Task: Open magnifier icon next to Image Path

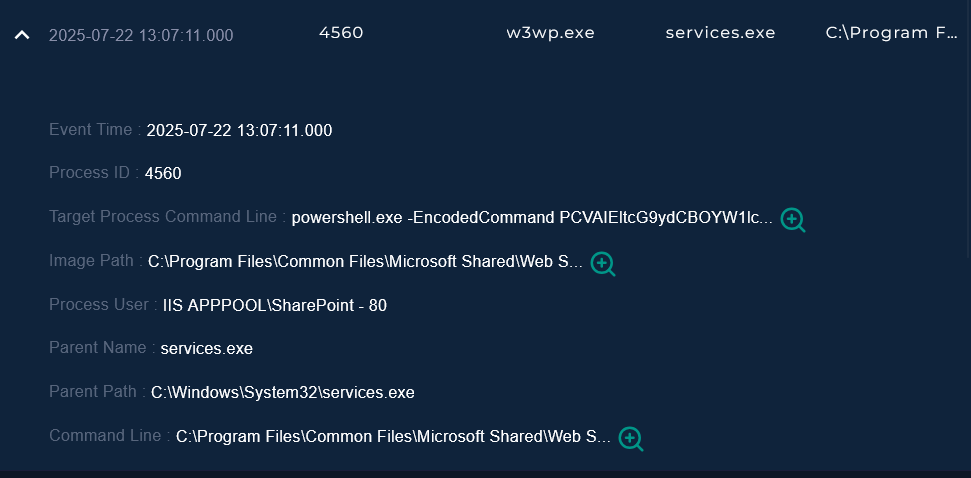Action: click(603, 264)
